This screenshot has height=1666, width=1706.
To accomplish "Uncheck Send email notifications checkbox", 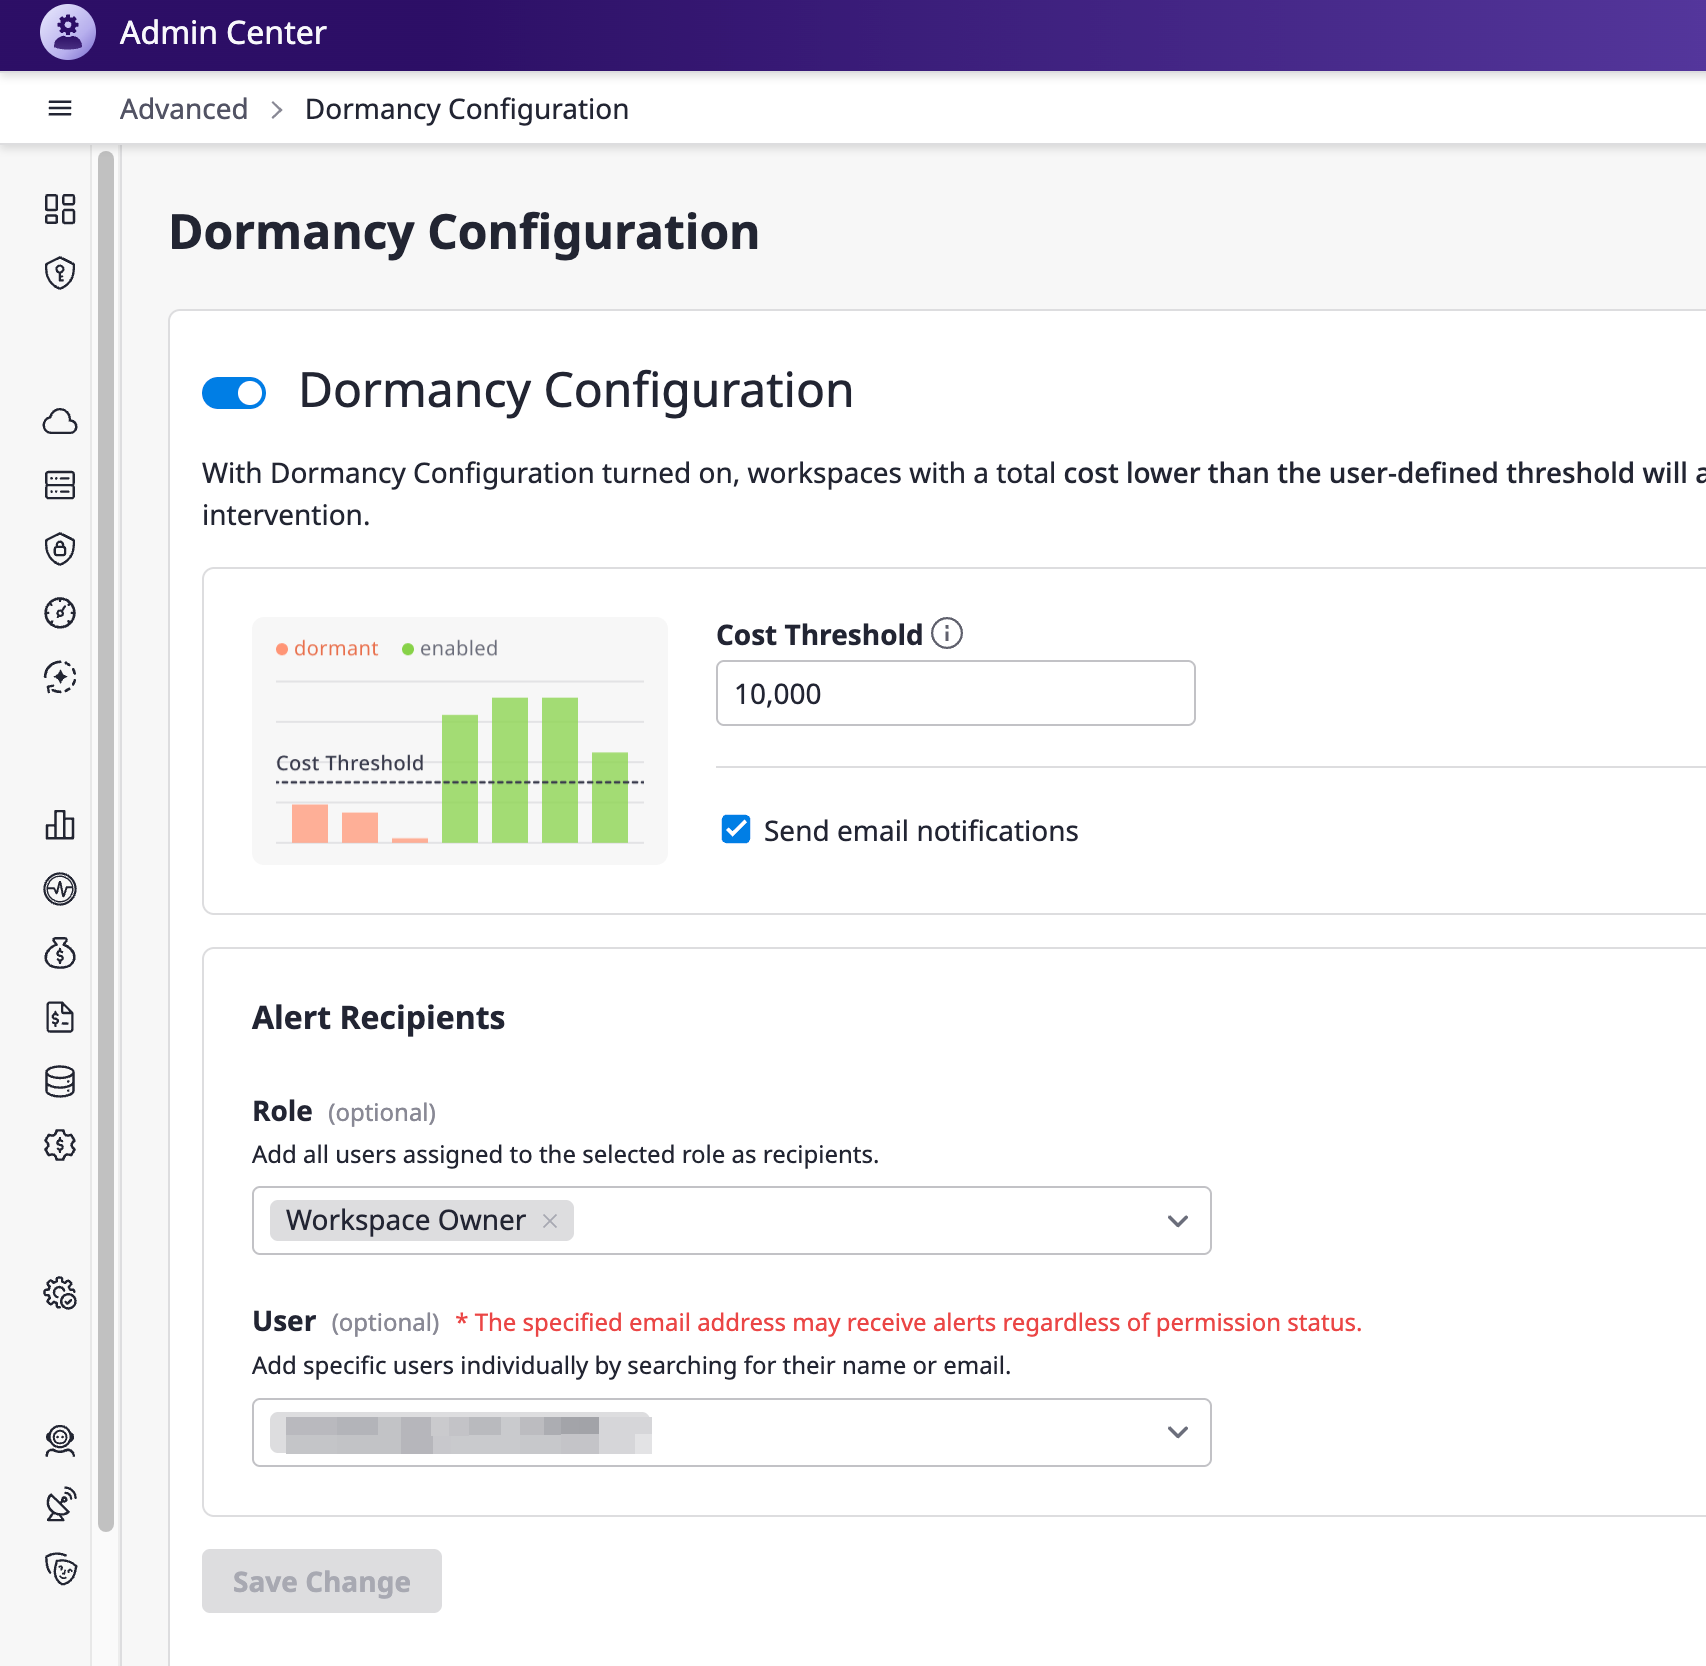I will click(x=736, y=829).
